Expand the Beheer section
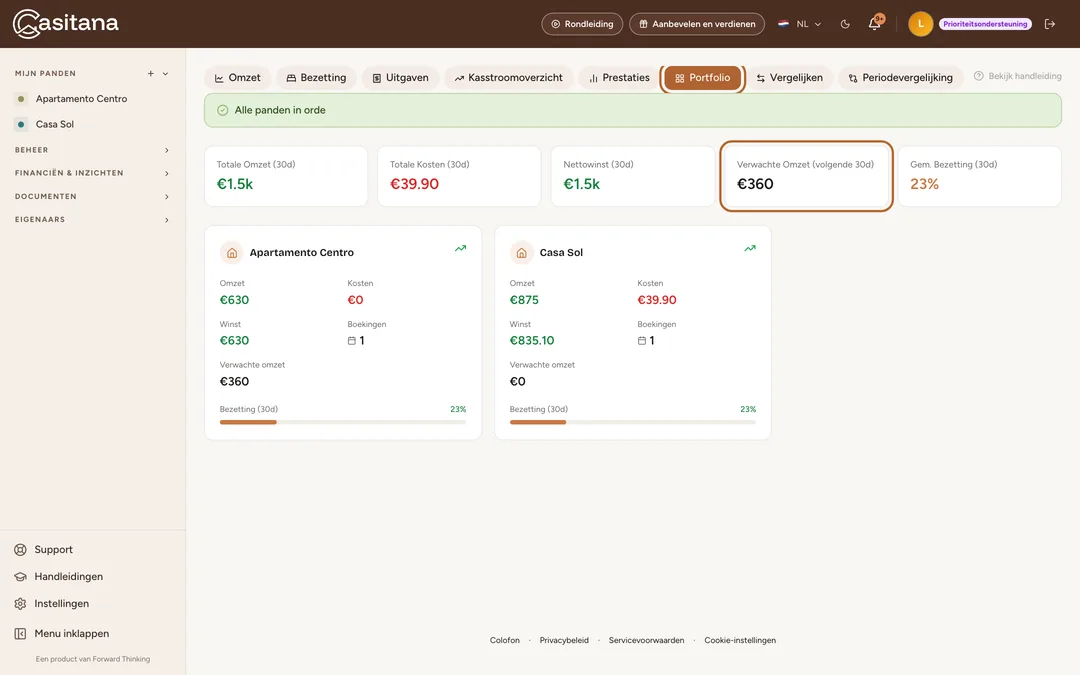The image size is (1080, 675). click(x=92, y=150)
